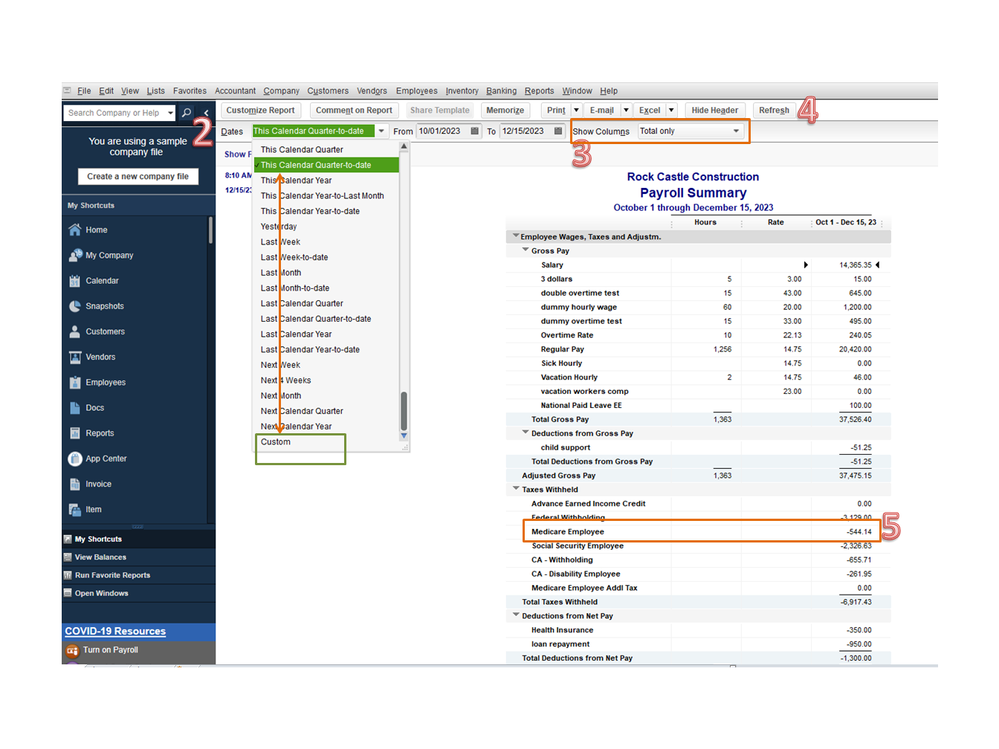Open search scope dropdown arrow

coord(170,113)
